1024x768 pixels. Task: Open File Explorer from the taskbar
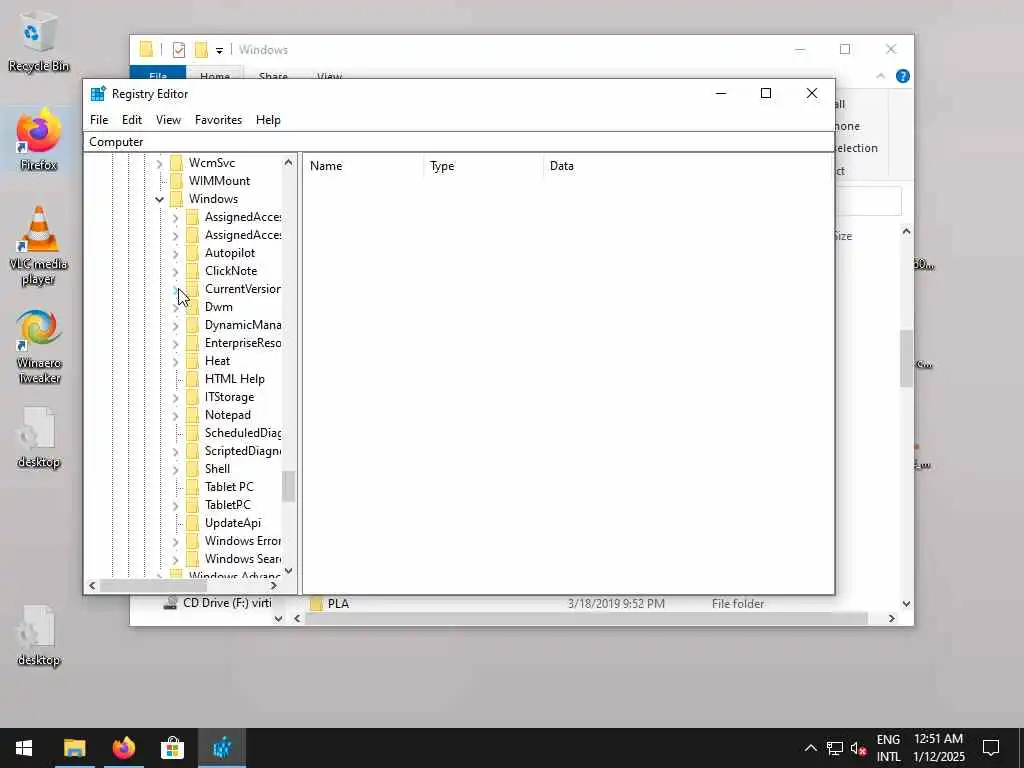pyautogui.click(x=74, y=748)
